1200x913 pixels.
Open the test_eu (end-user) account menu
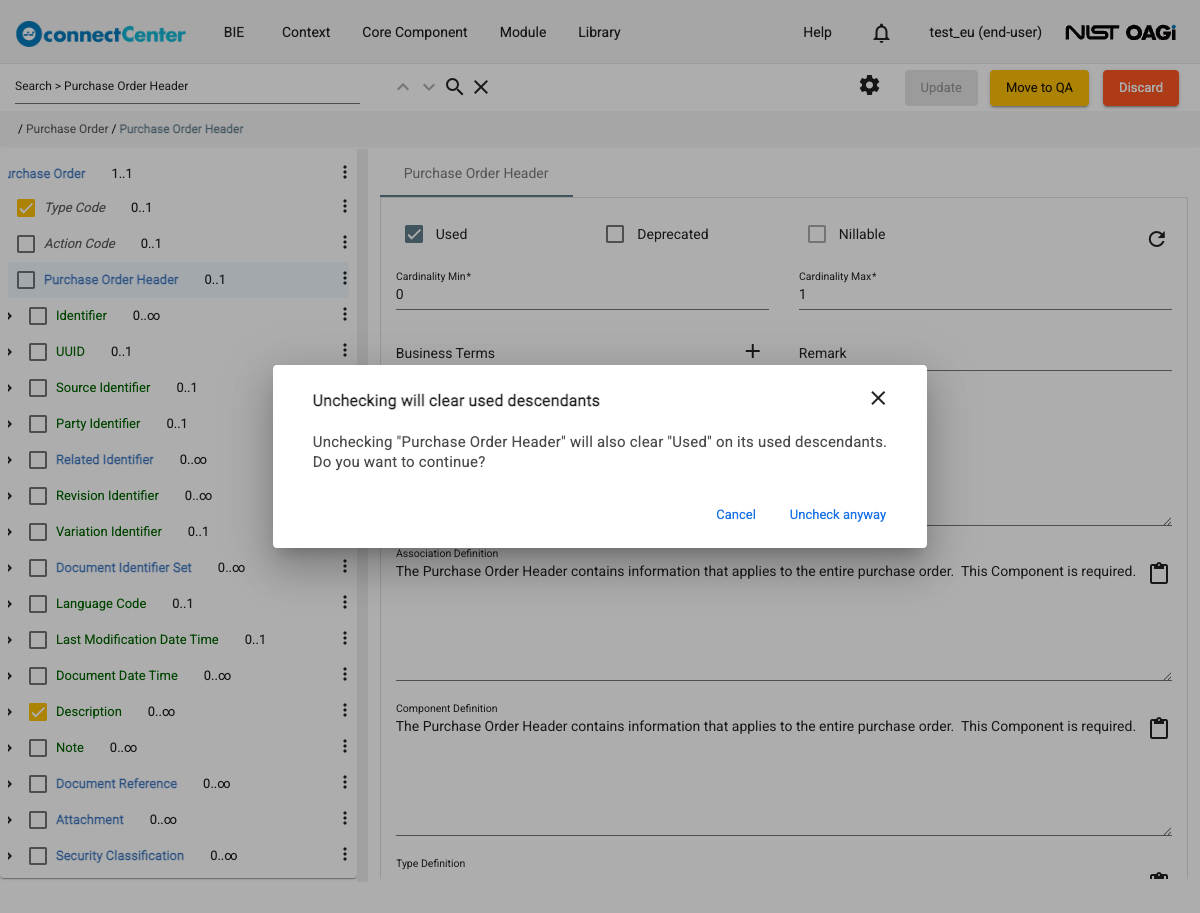tap(985, 32)
